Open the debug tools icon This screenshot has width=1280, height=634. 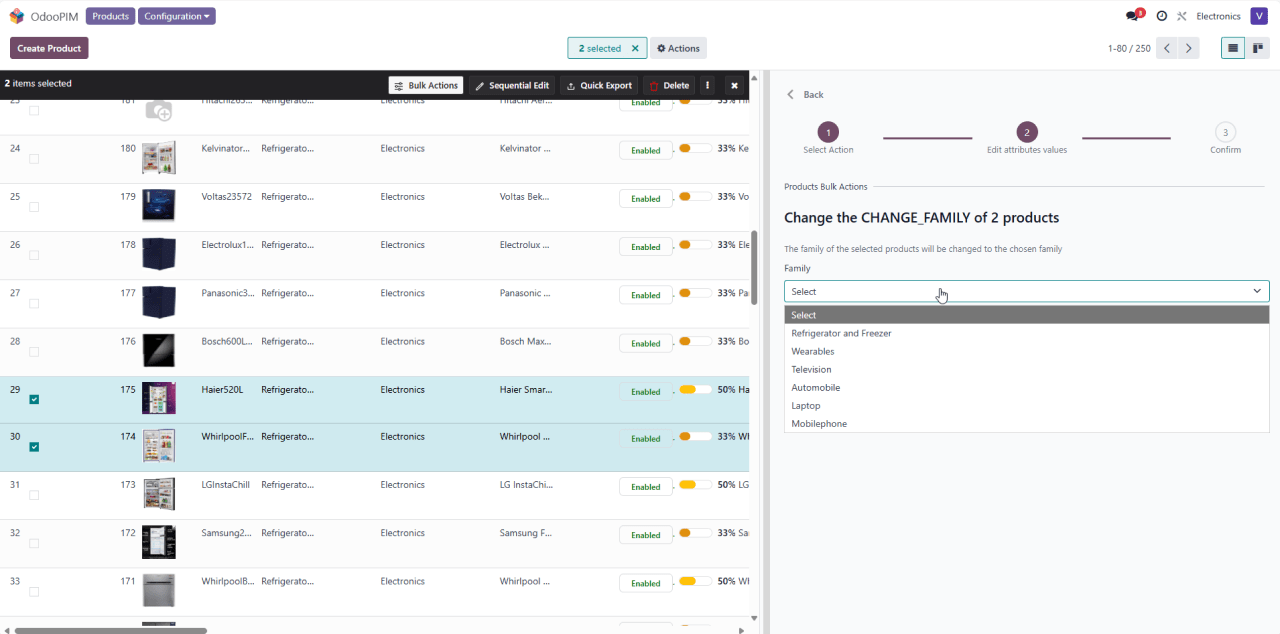tap(1181, 16)
